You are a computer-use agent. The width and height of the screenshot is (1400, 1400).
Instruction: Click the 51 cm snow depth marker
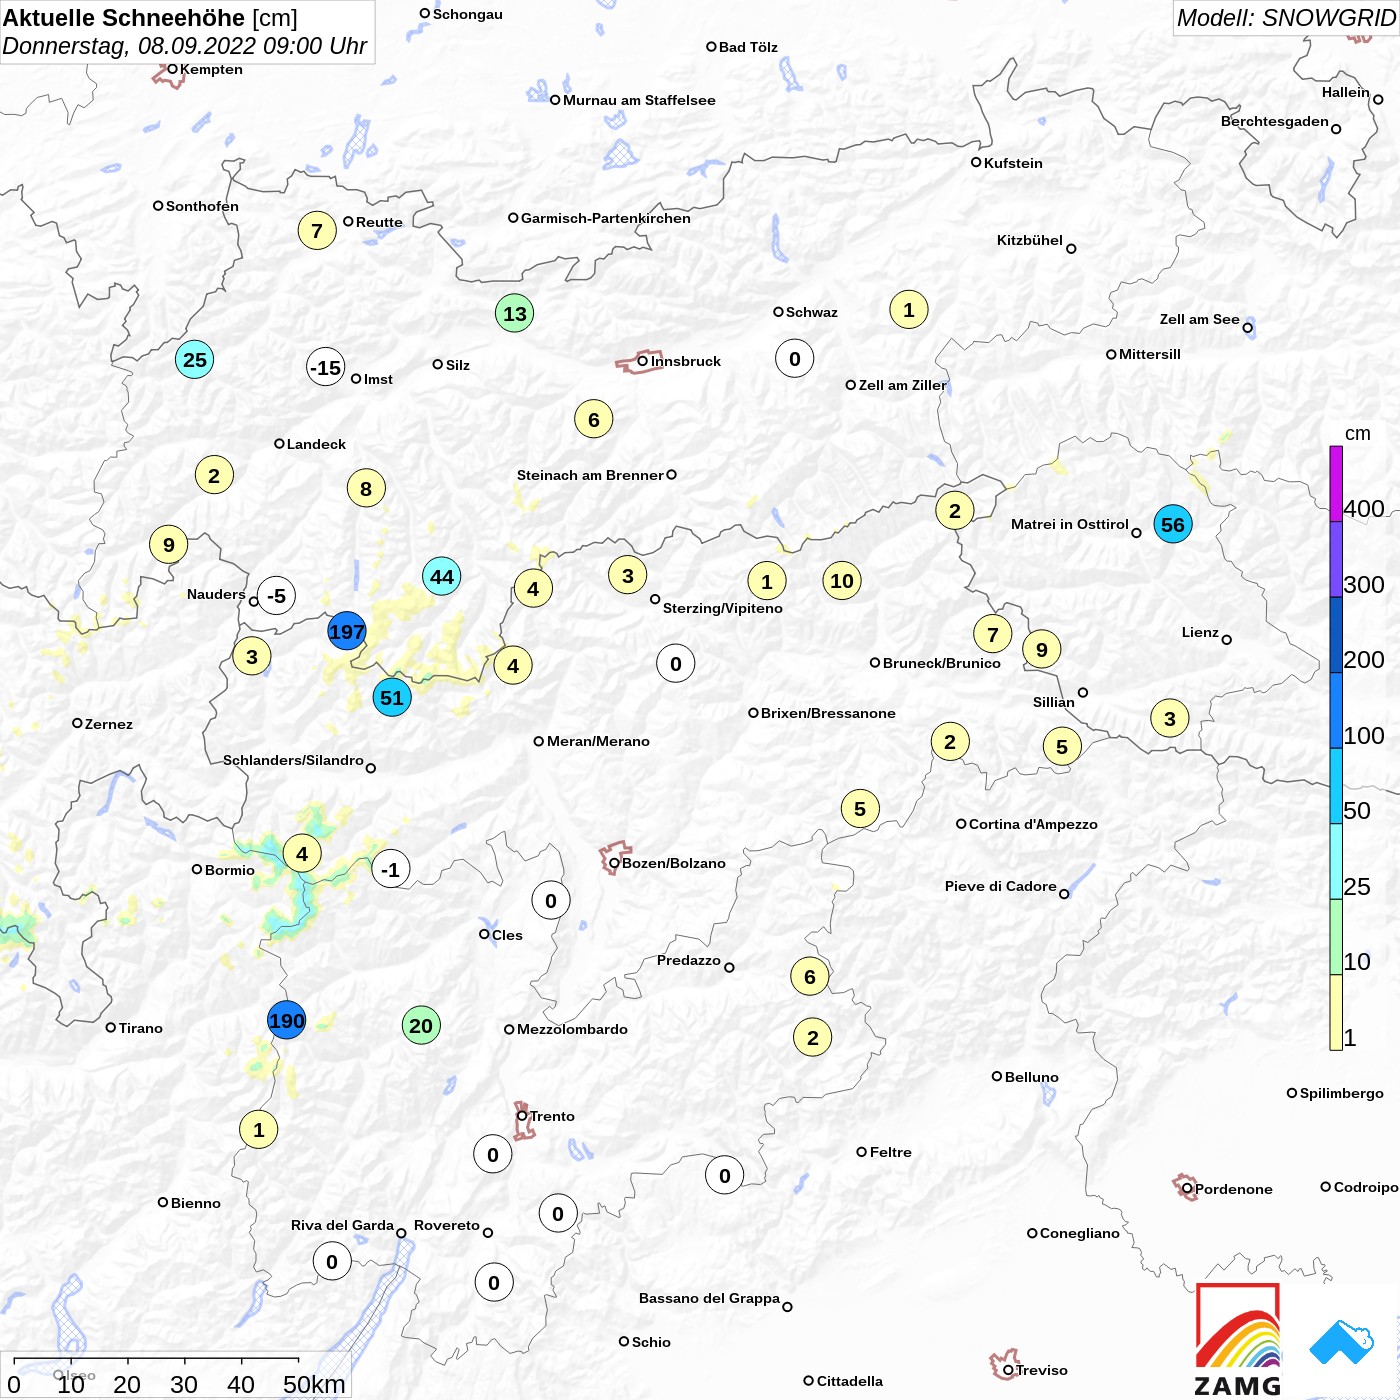pos(392,697)
